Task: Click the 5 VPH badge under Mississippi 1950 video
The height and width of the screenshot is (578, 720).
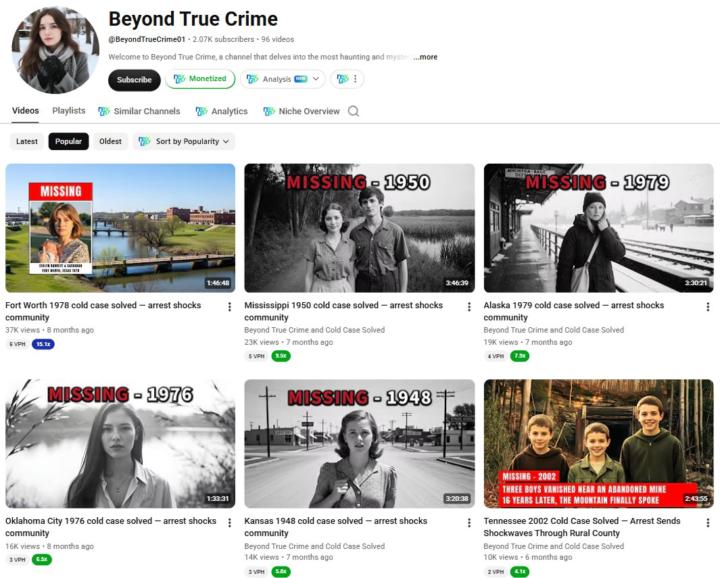Action: pyautogui.click(x=256, y=356)
